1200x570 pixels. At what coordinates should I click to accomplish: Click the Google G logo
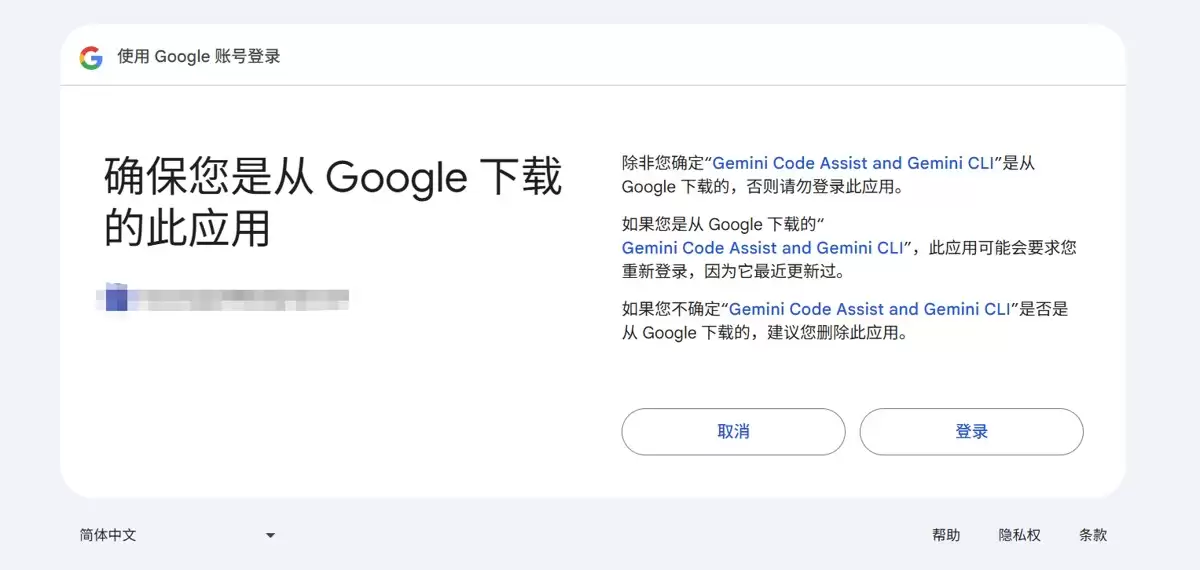coord(91,58)
